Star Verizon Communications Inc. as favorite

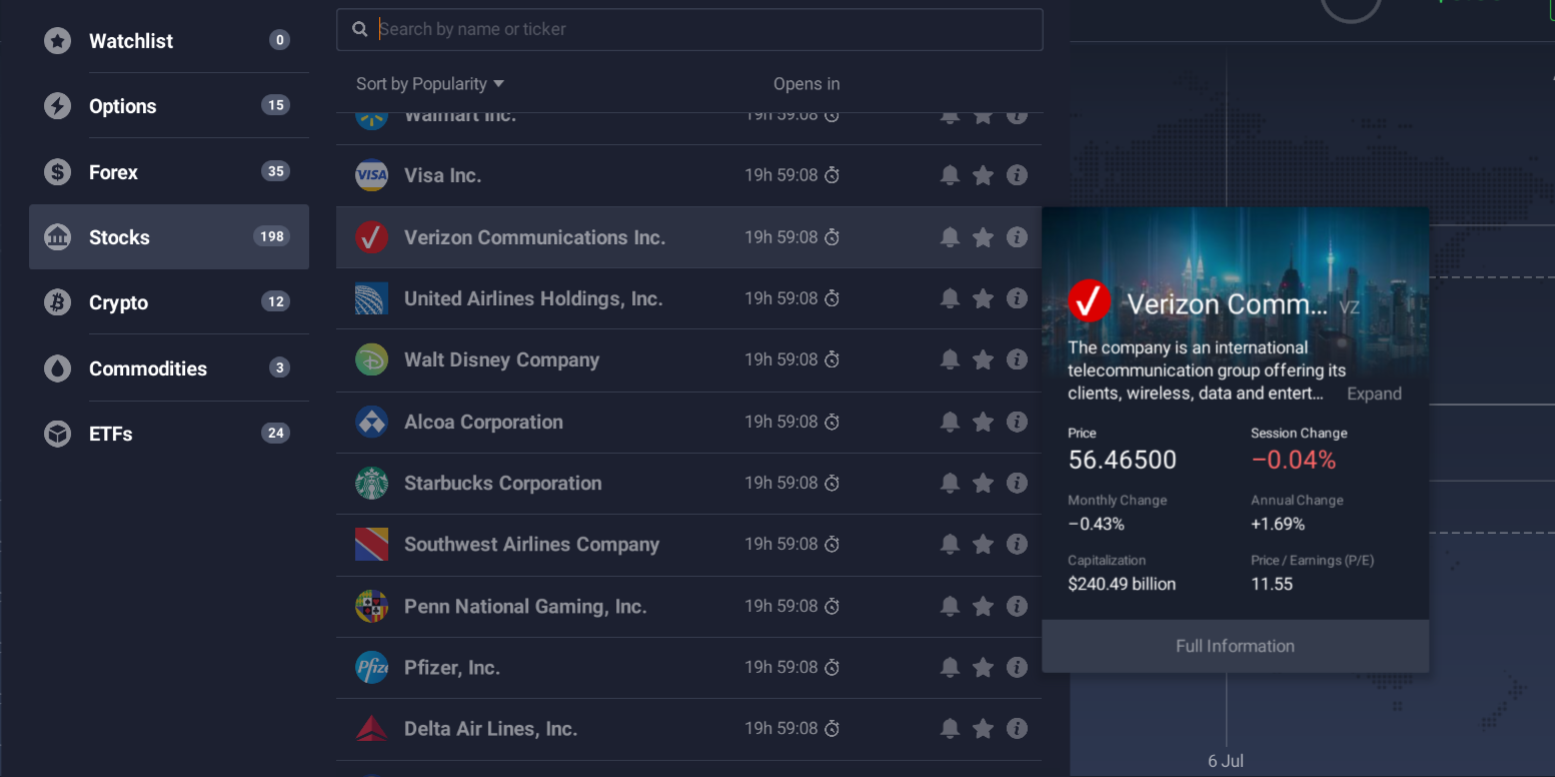[x=983, y=237]
